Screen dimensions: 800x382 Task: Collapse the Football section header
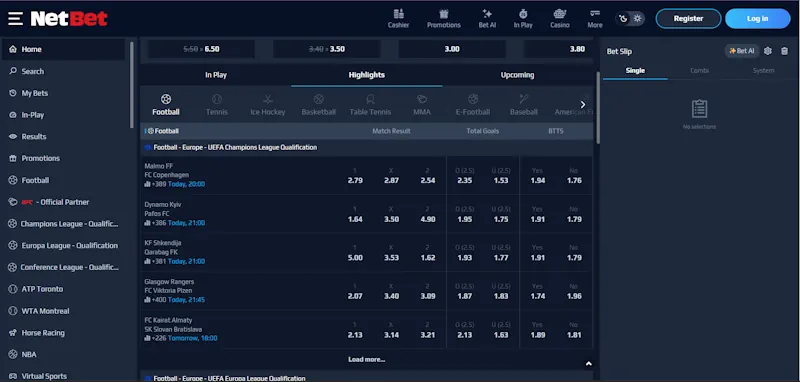367,131
